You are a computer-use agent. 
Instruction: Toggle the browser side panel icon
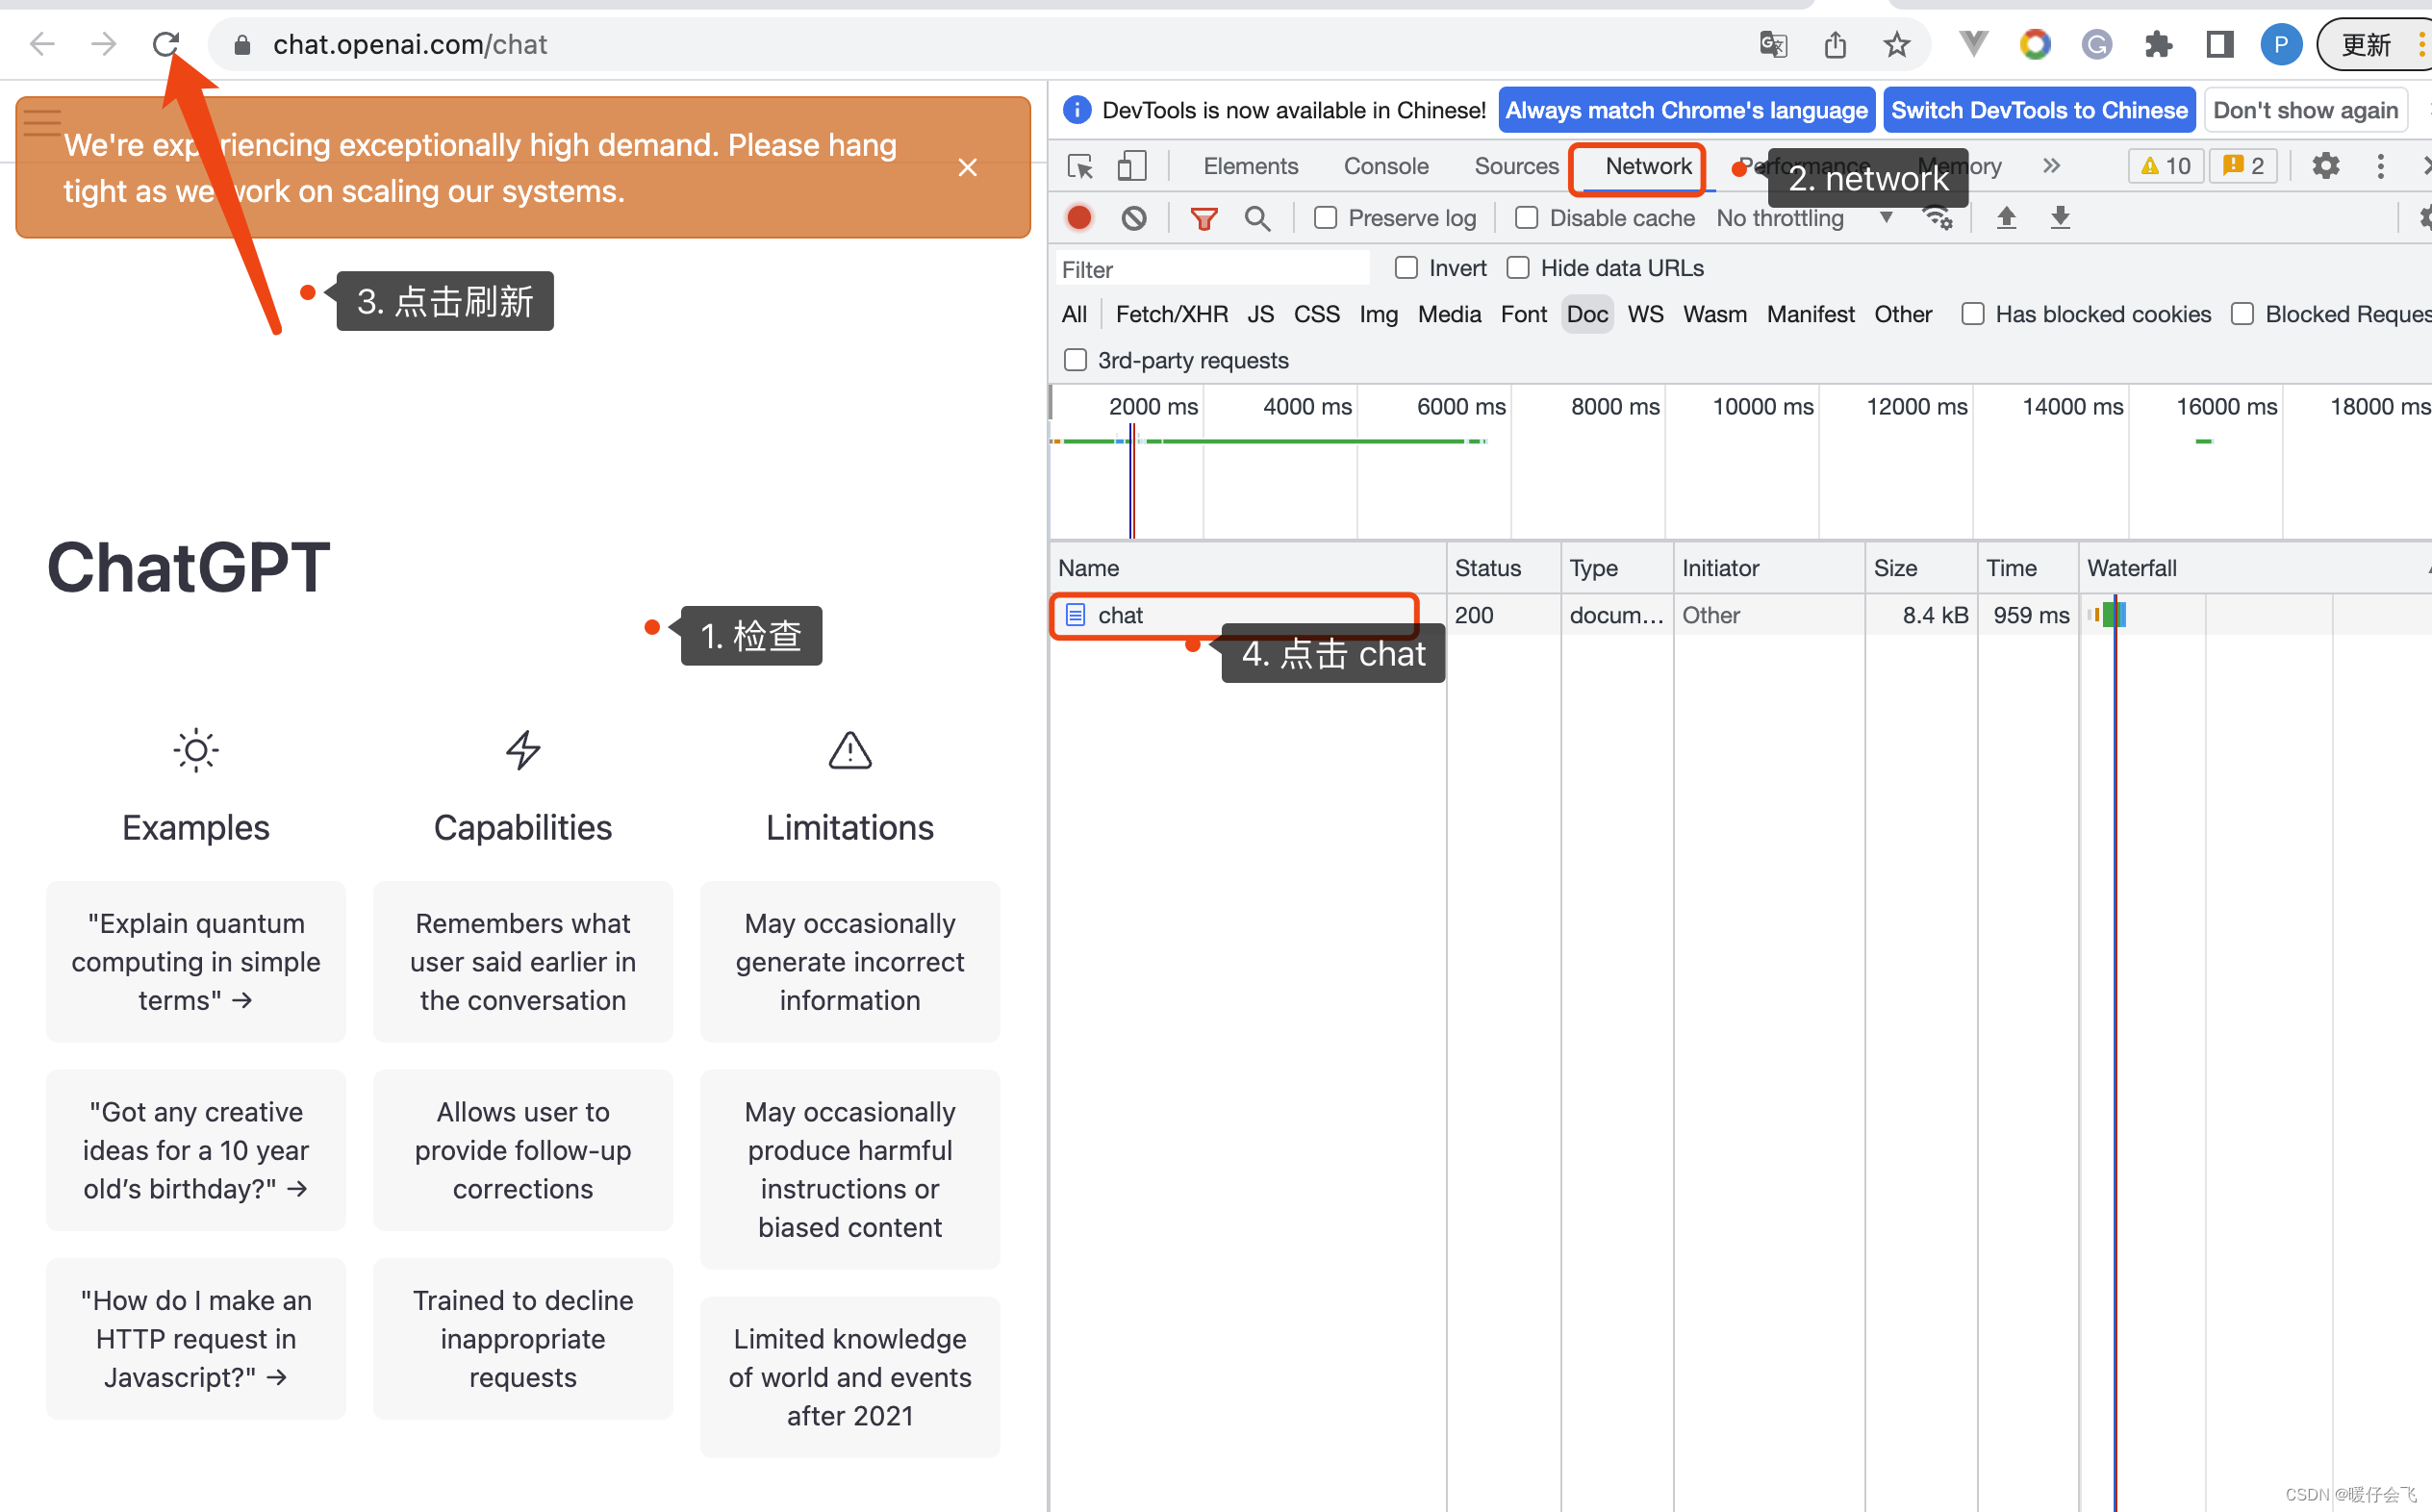pos(2220,45)
